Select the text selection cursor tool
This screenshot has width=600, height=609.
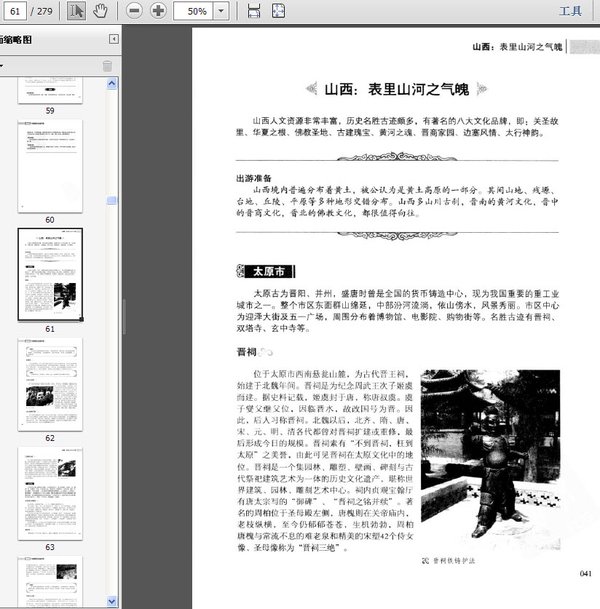pyautogui.click(x=76, y=10)
